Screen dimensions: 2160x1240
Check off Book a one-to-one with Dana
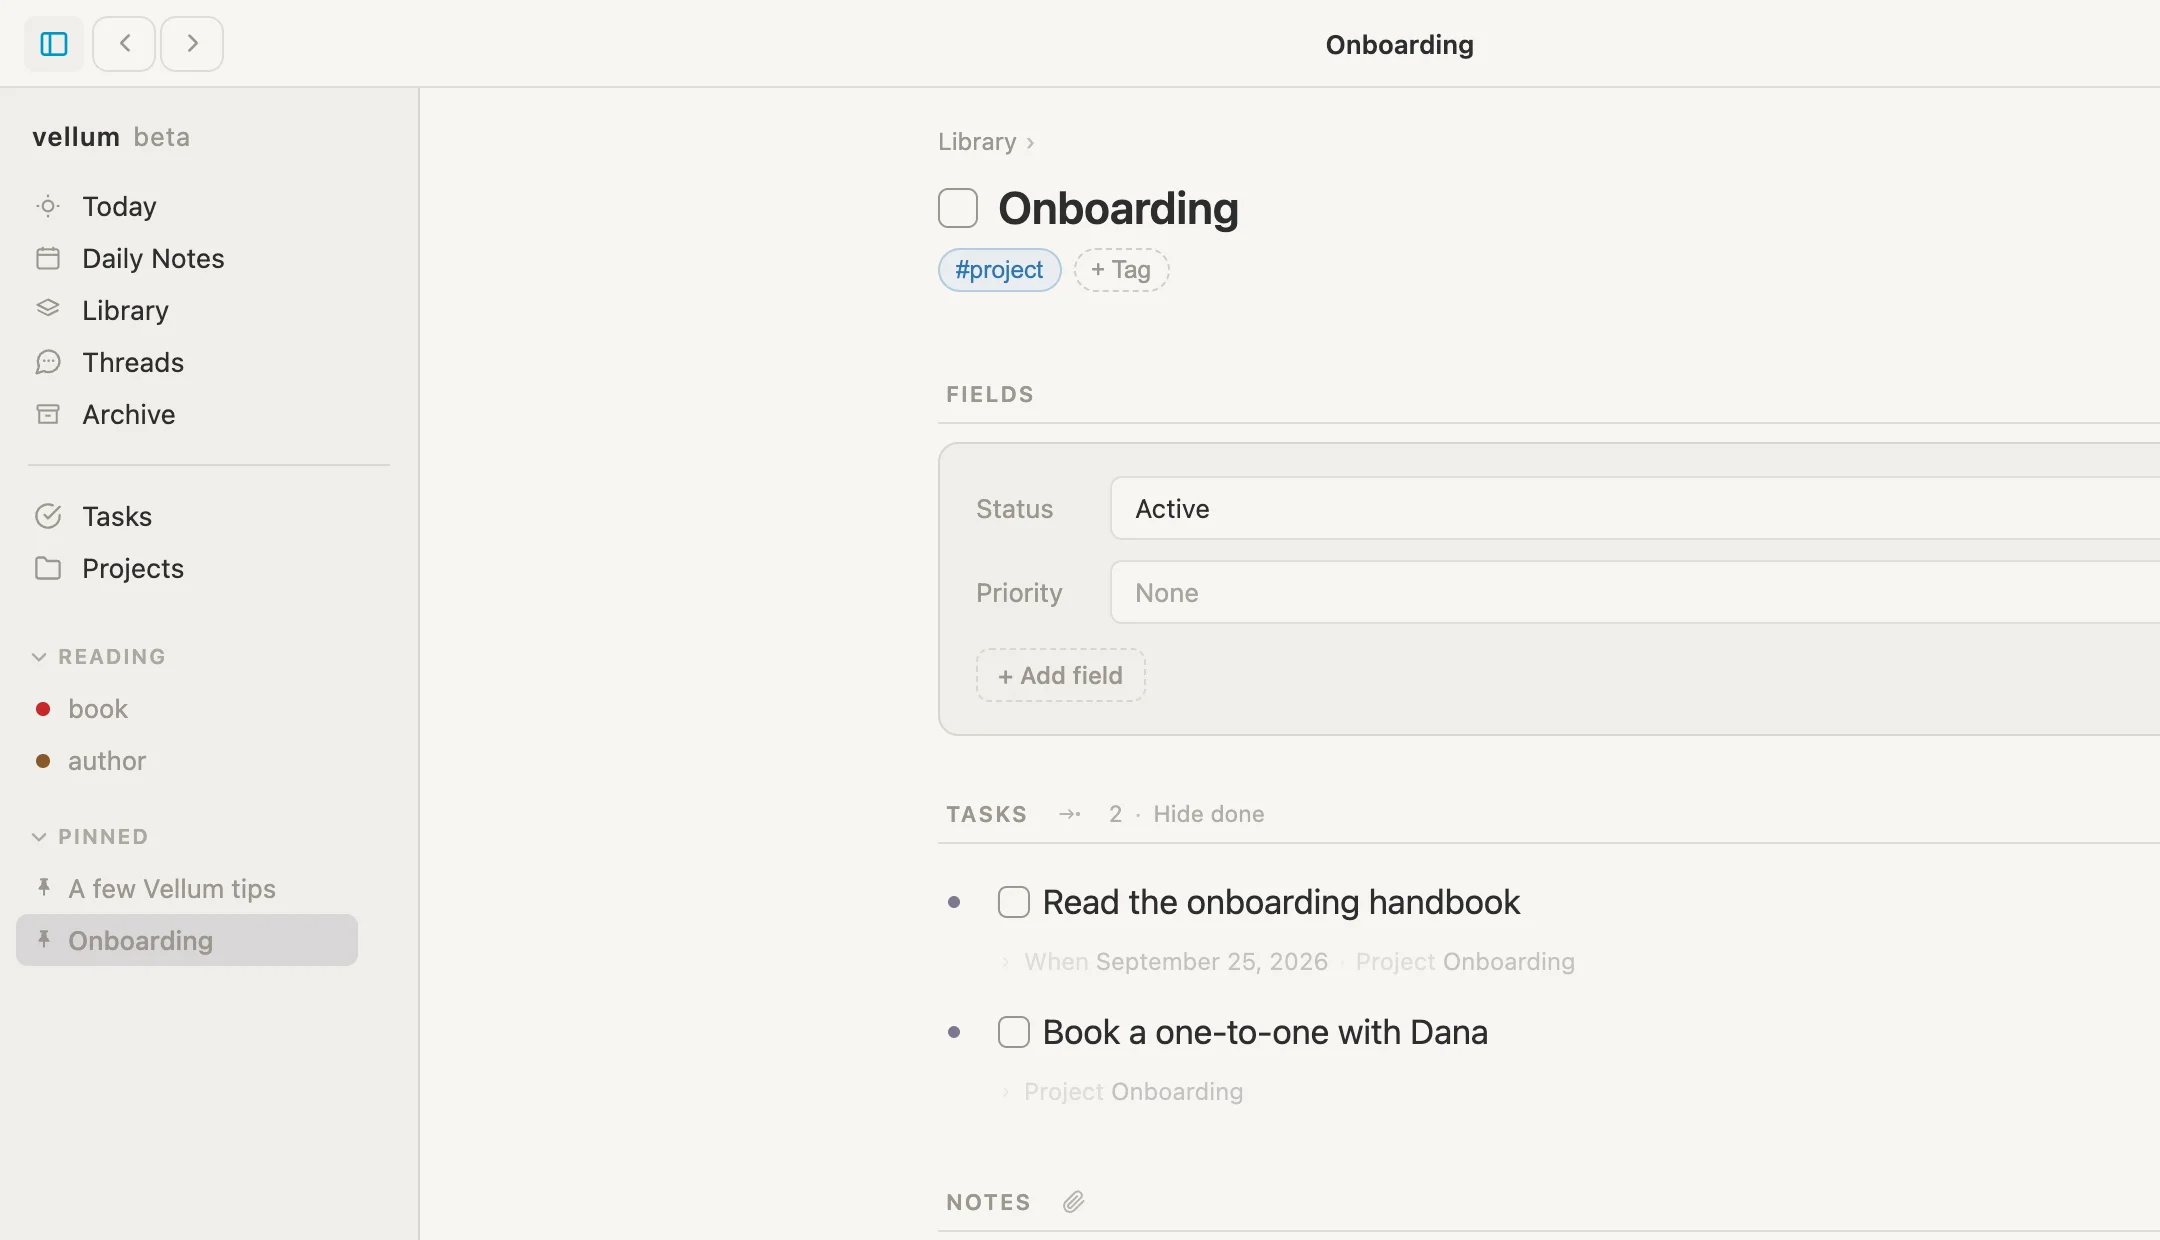coord(1014,1032)
